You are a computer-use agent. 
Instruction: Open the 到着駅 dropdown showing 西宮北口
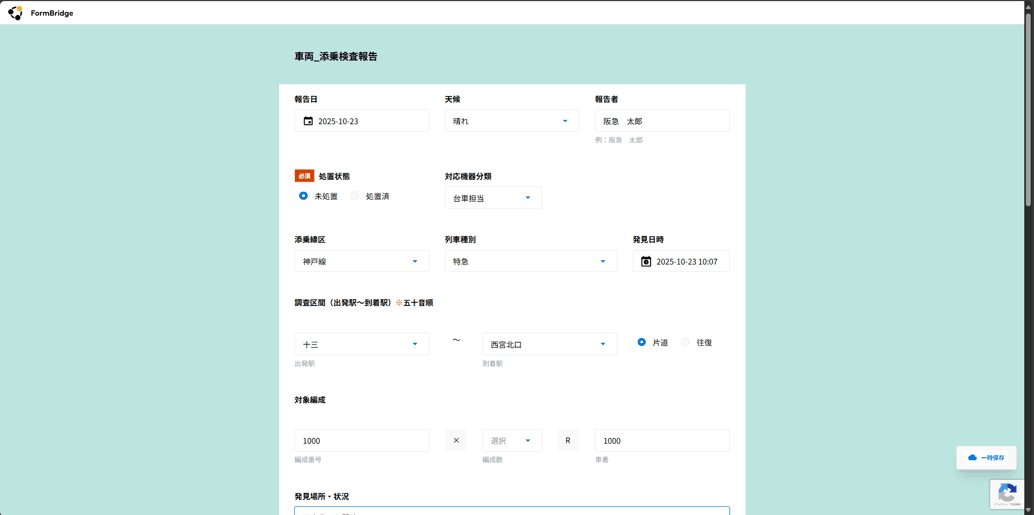pos(549,344)
